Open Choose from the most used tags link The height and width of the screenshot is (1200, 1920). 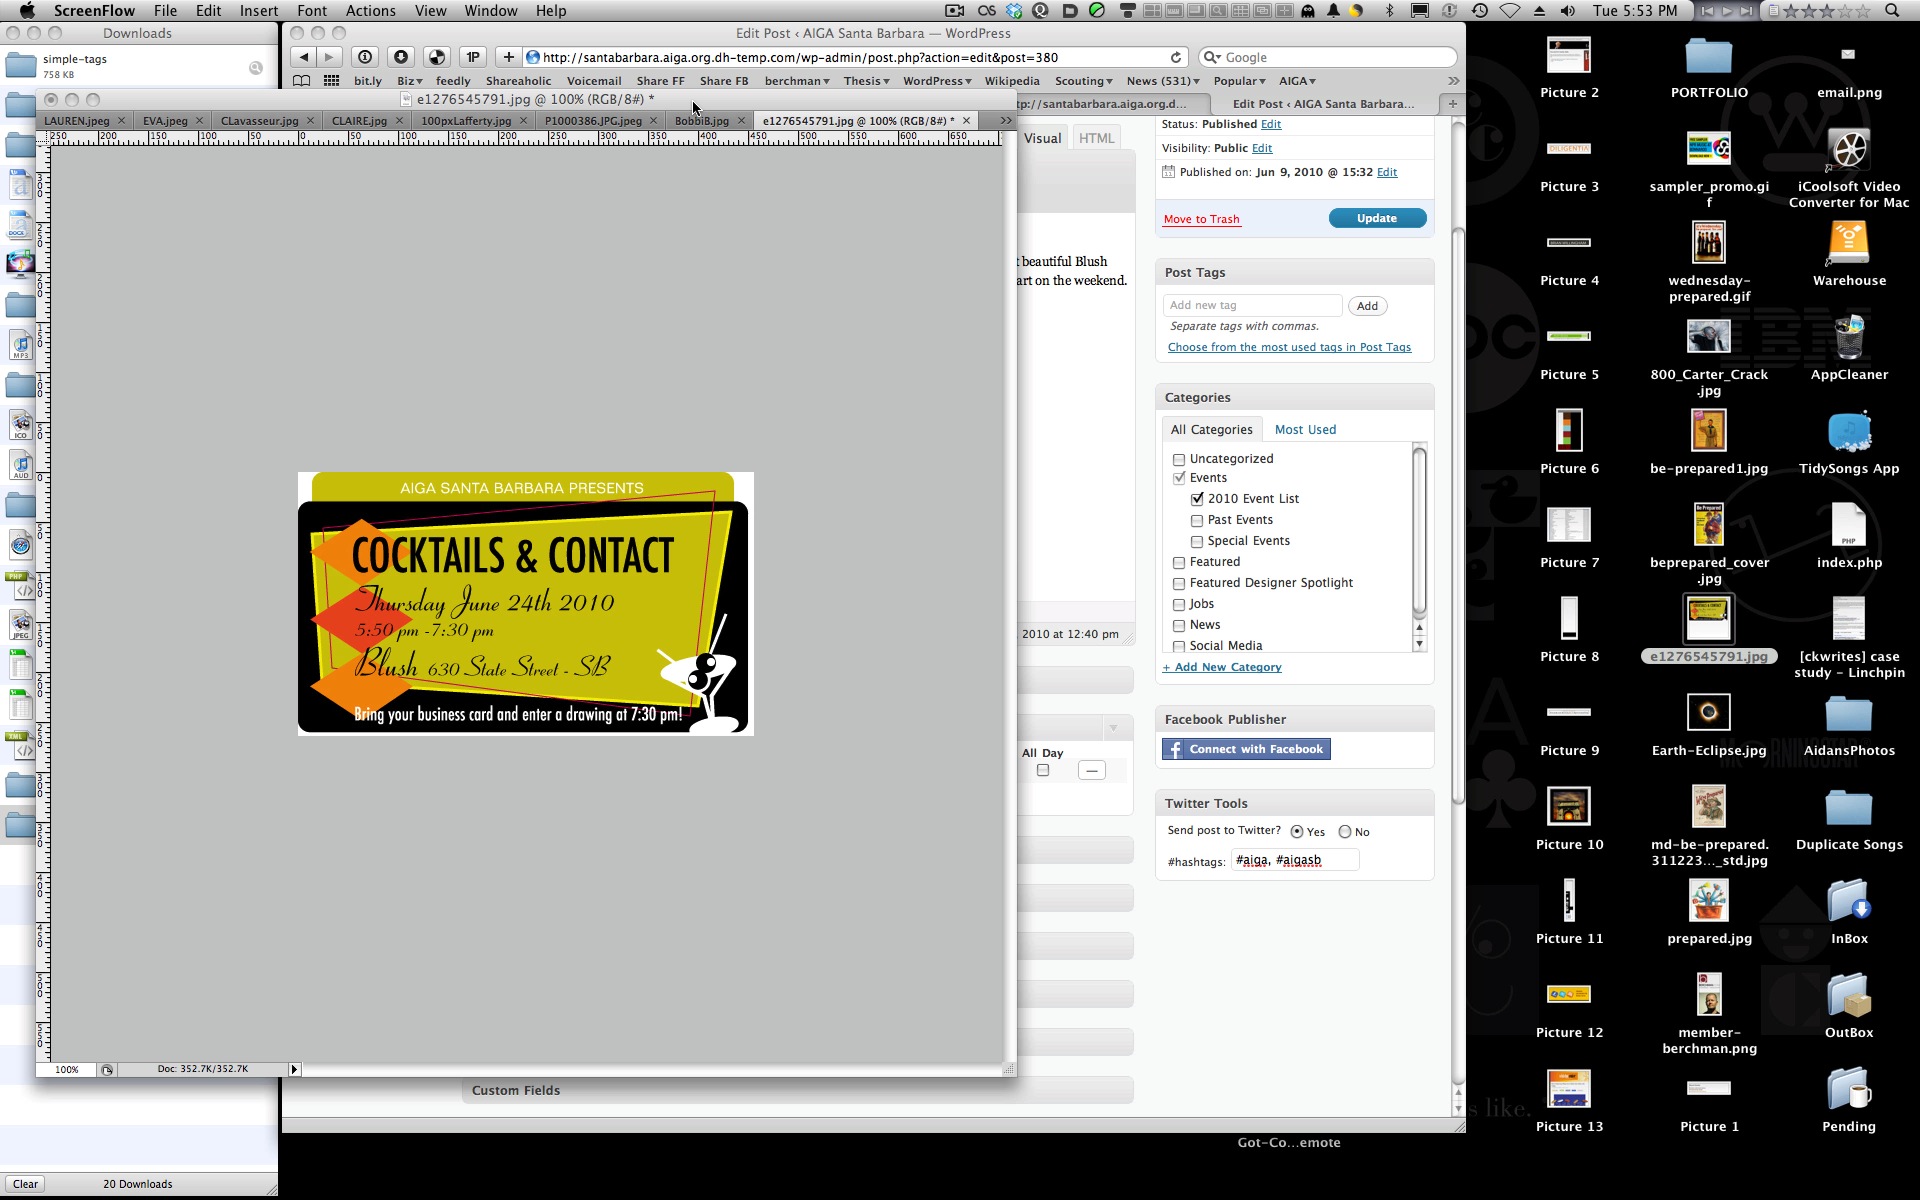[1289, 347]
